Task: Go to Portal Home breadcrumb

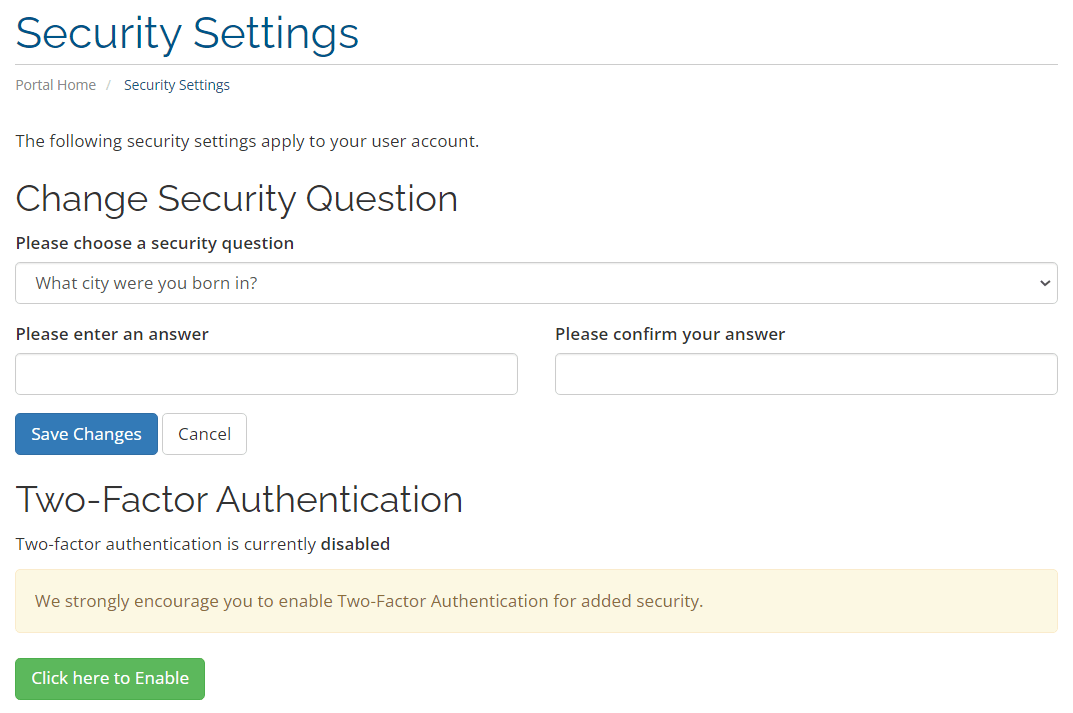Action: click(55, 85)
